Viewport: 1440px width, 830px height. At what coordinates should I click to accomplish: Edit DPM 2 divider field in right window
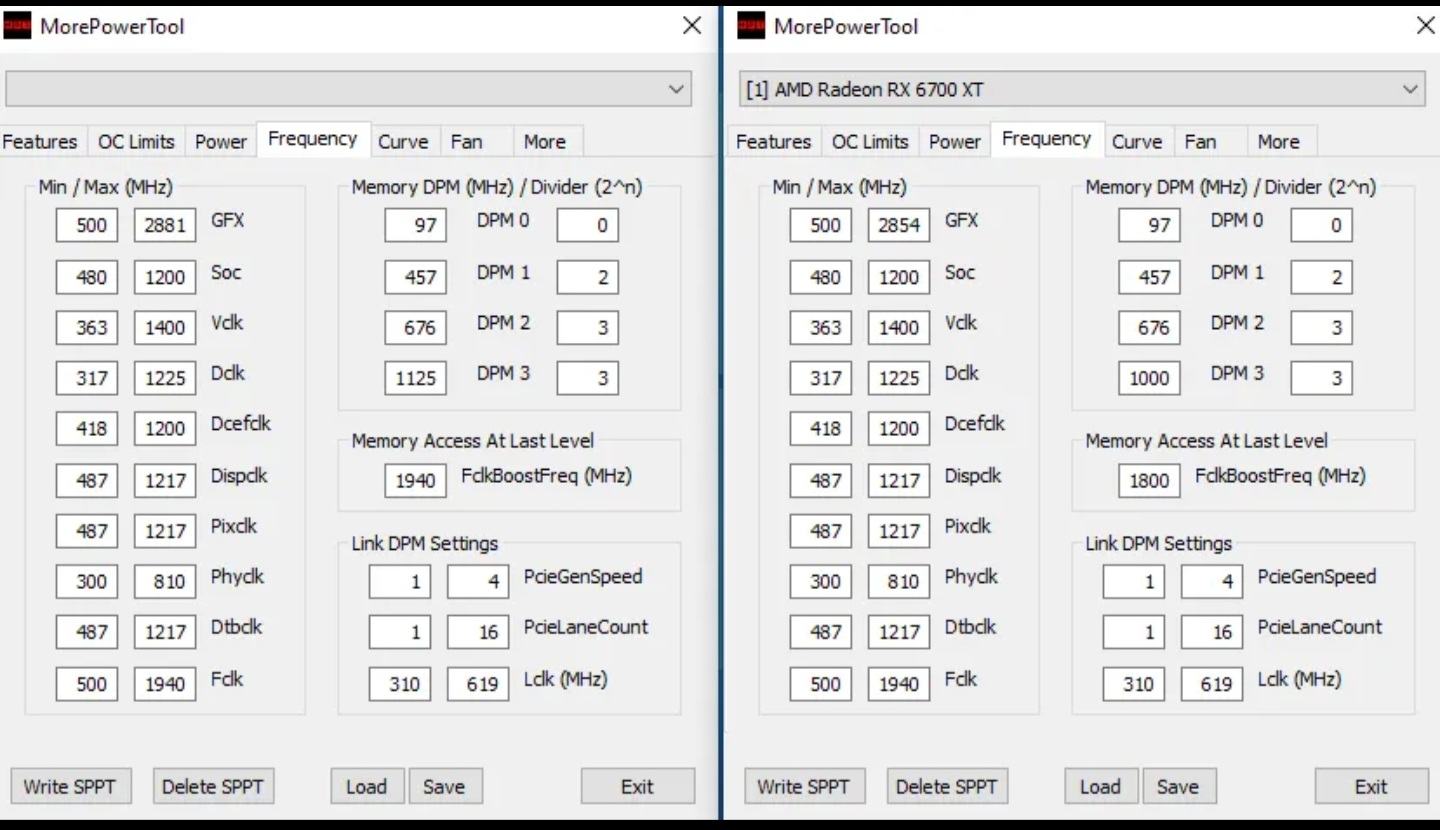tap(1322, 328)
